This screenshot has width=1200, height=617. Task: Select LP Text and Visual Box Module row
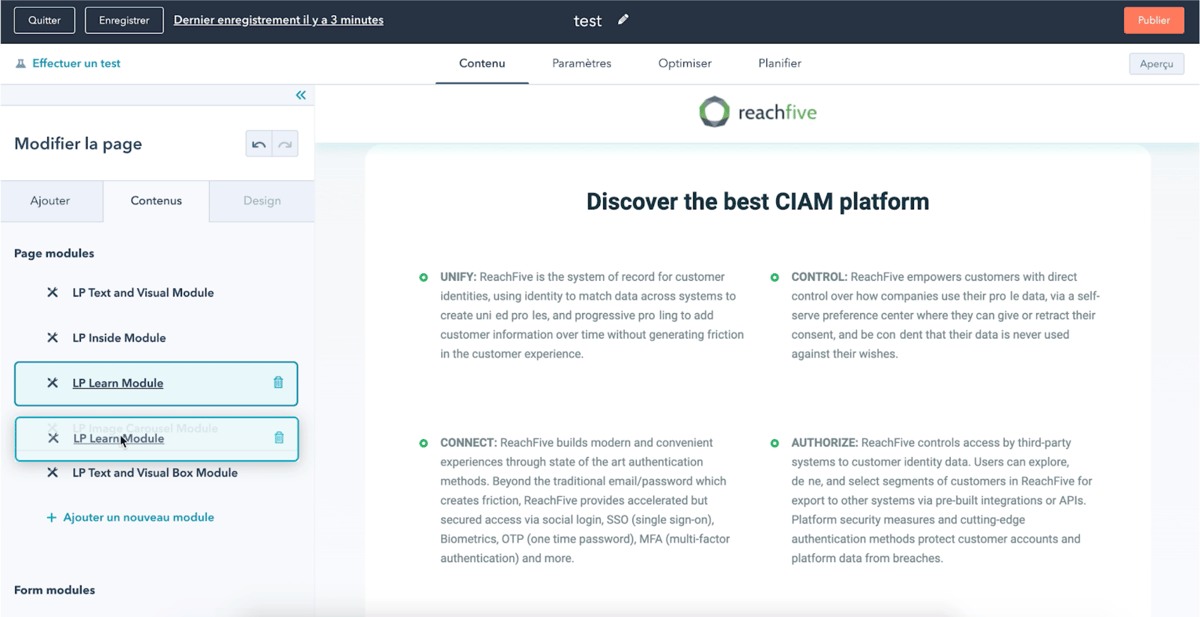tap(155, 473)
